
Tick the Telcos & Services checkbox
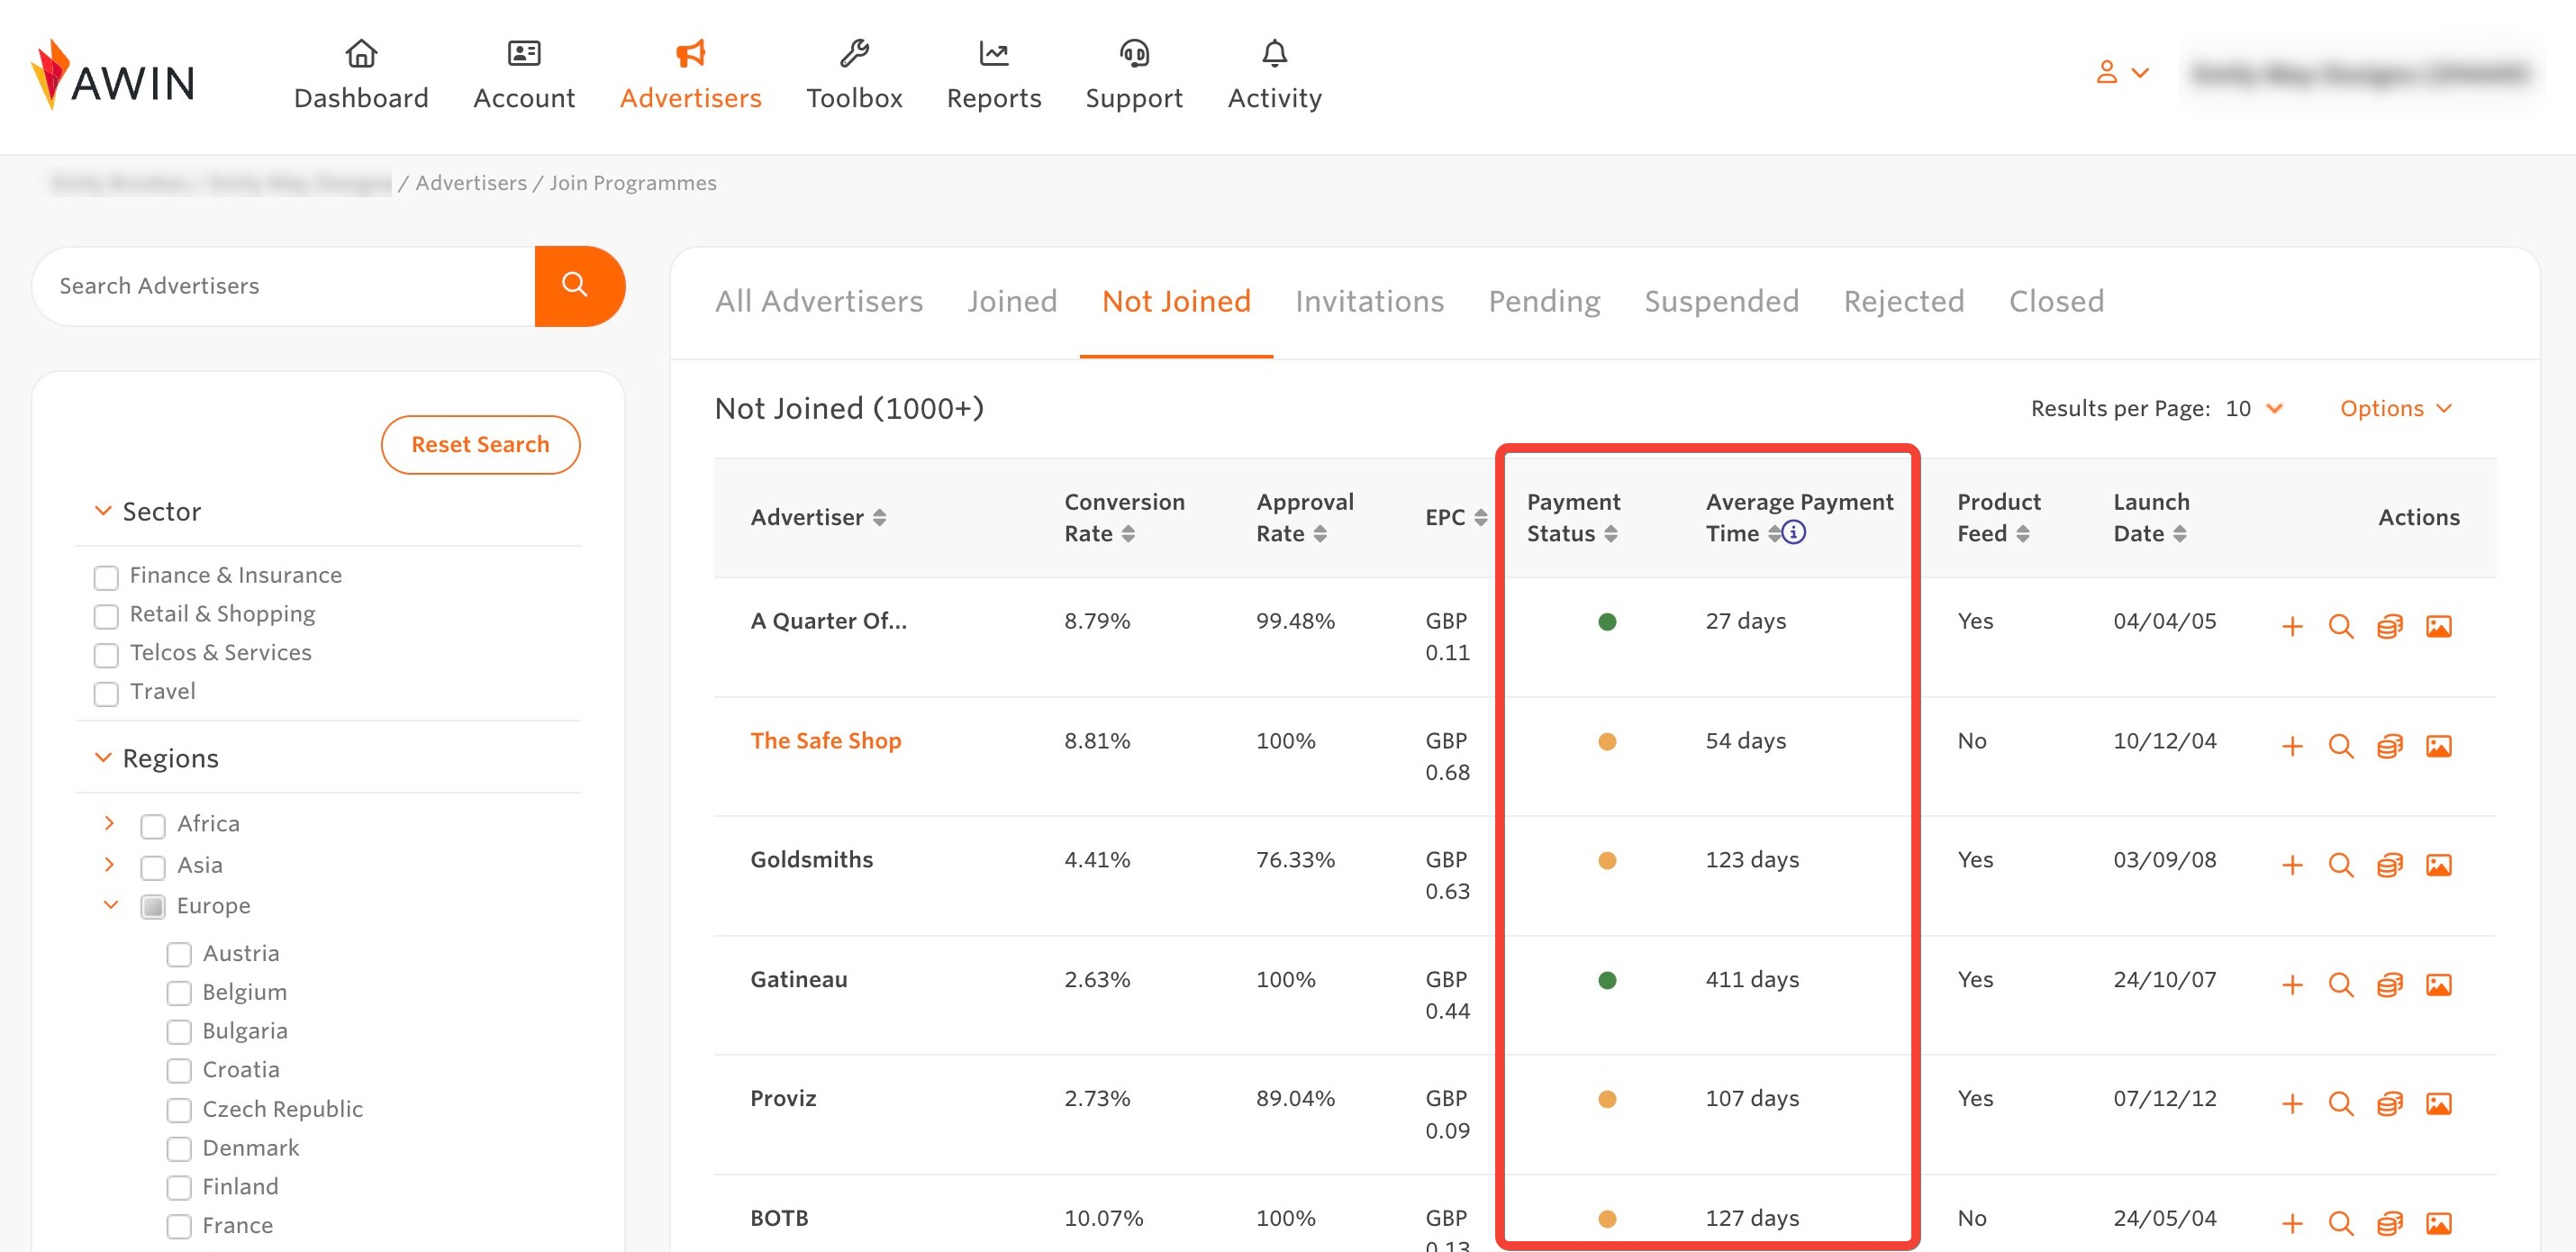tap(106, 655)
